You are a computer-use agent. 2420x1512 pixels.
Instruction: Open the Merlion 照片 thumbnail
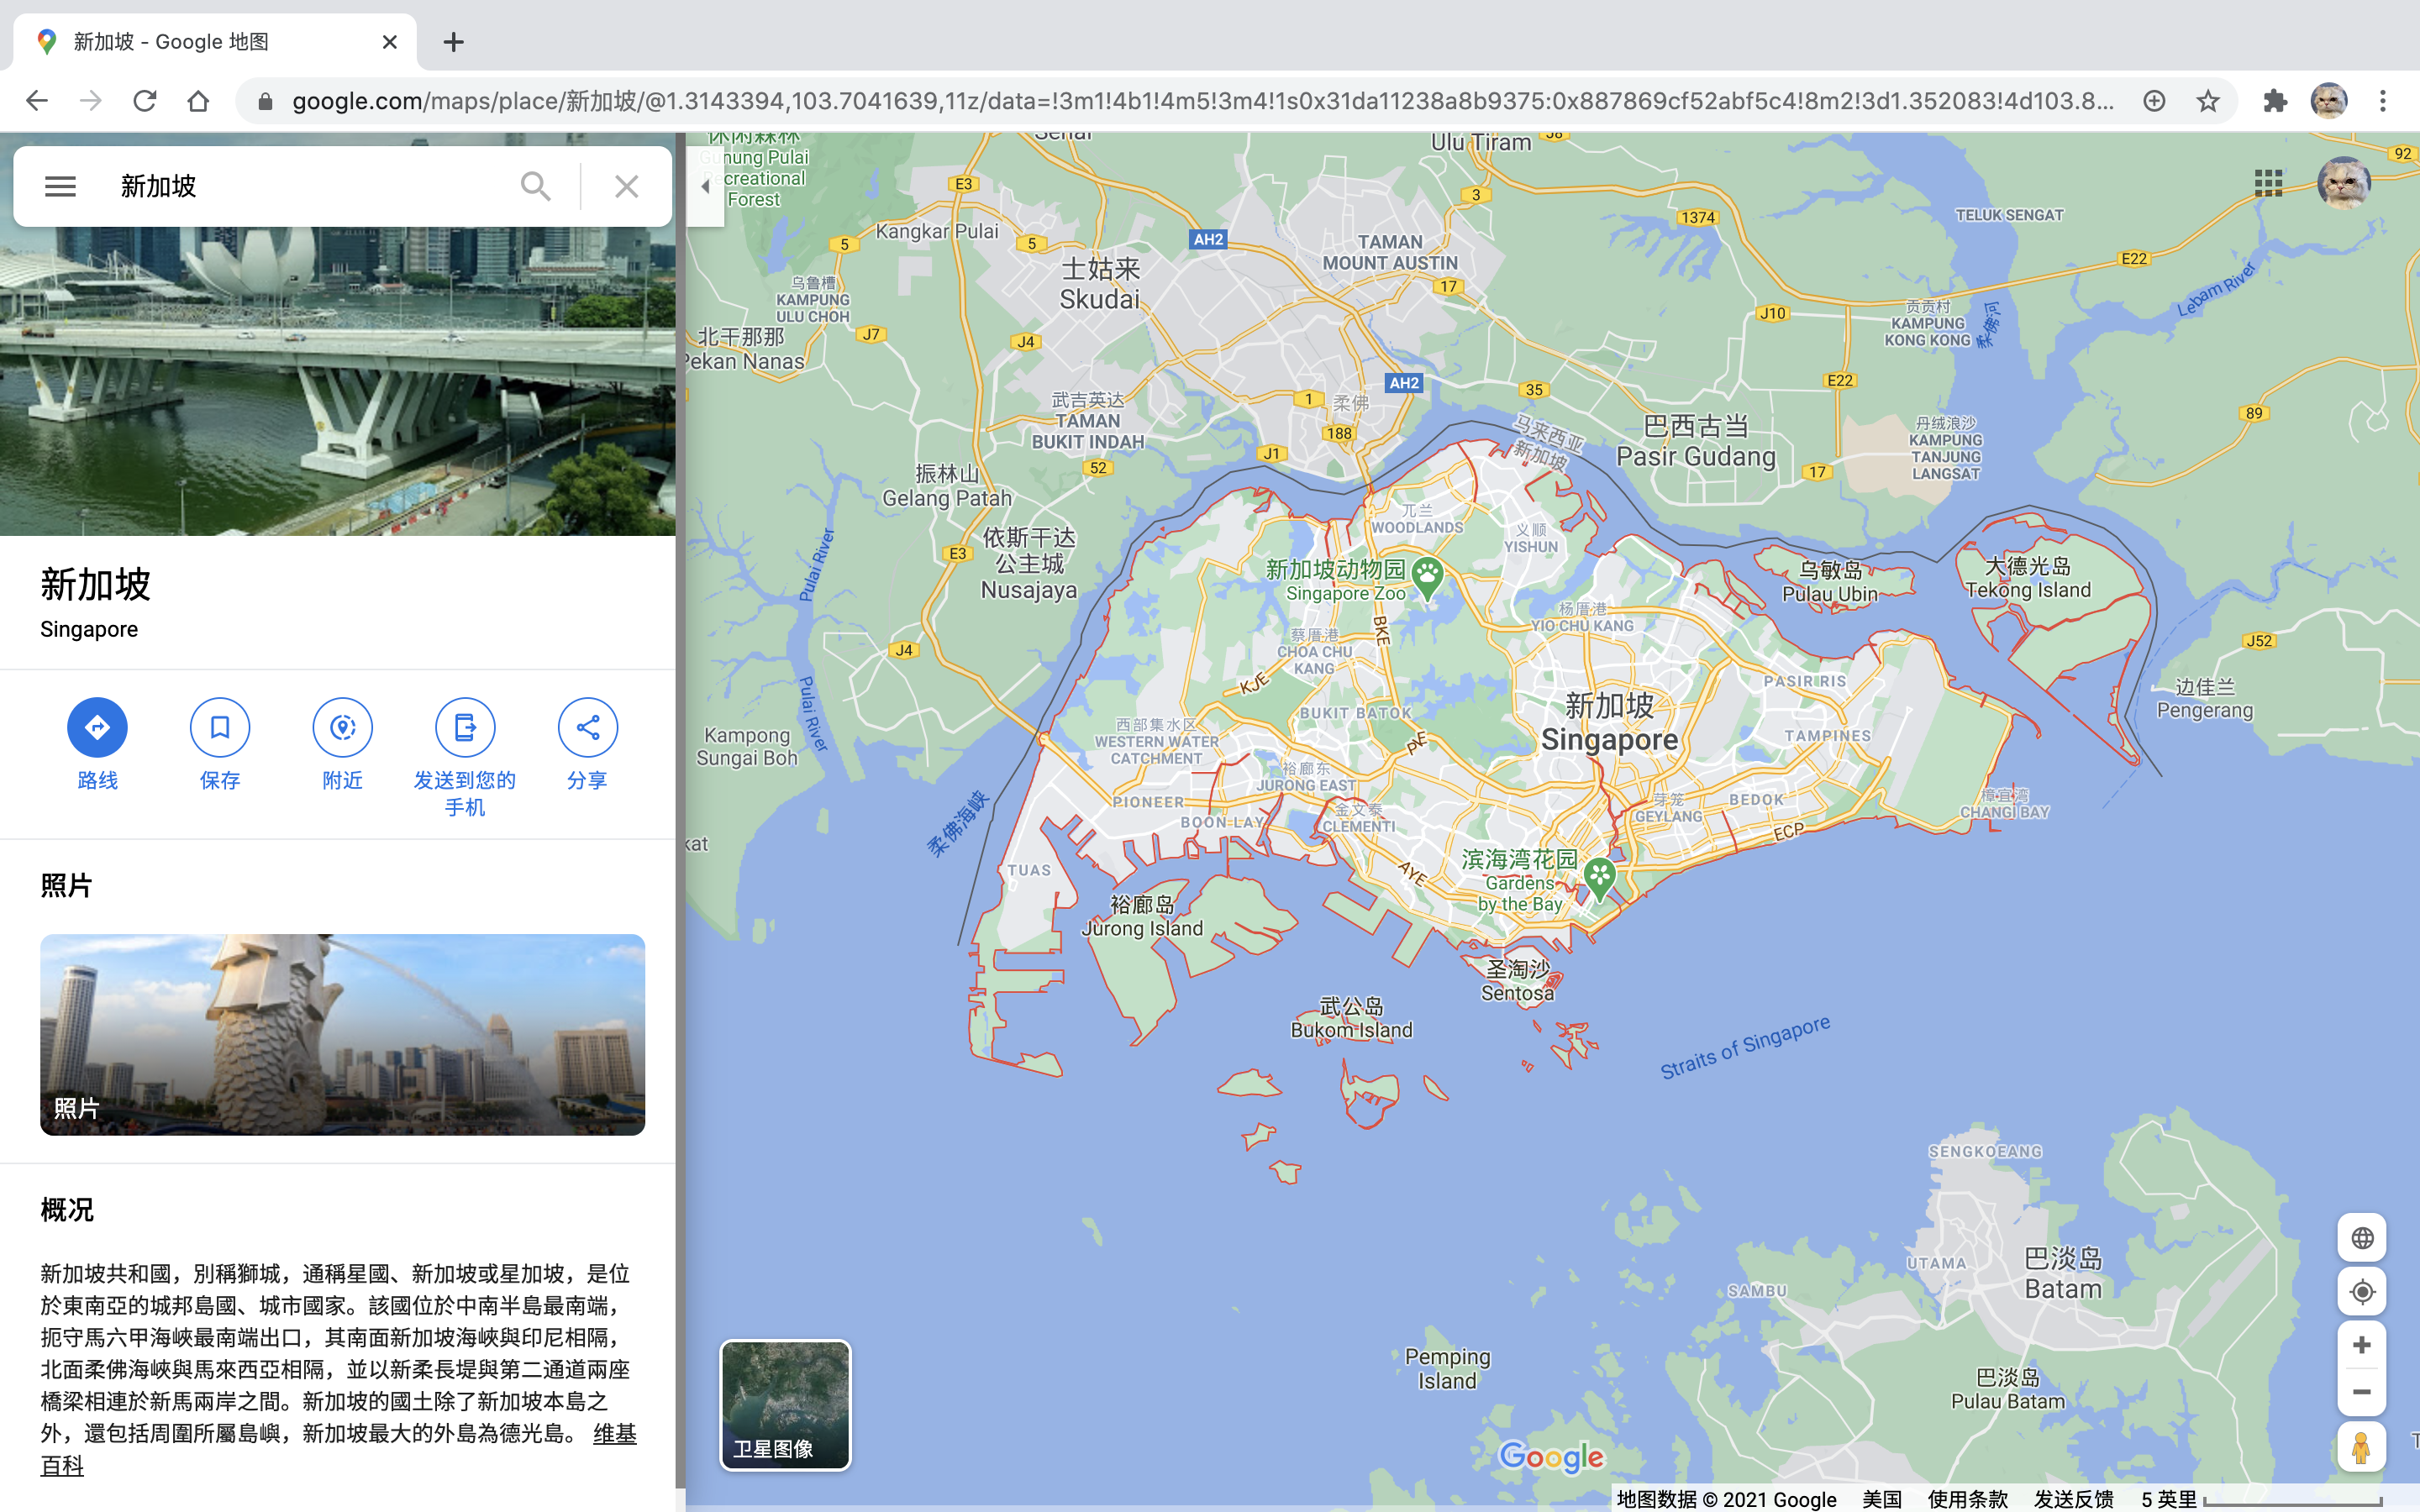click(x=342, y=1034)
